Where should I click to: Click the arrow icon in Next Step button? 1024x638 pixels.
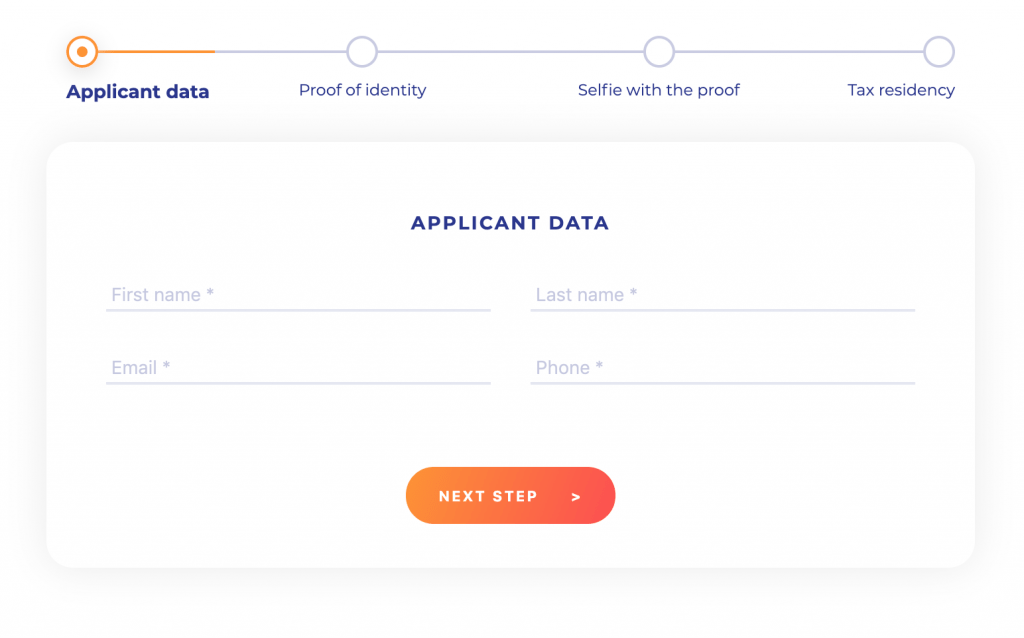(x=576, y=496)
